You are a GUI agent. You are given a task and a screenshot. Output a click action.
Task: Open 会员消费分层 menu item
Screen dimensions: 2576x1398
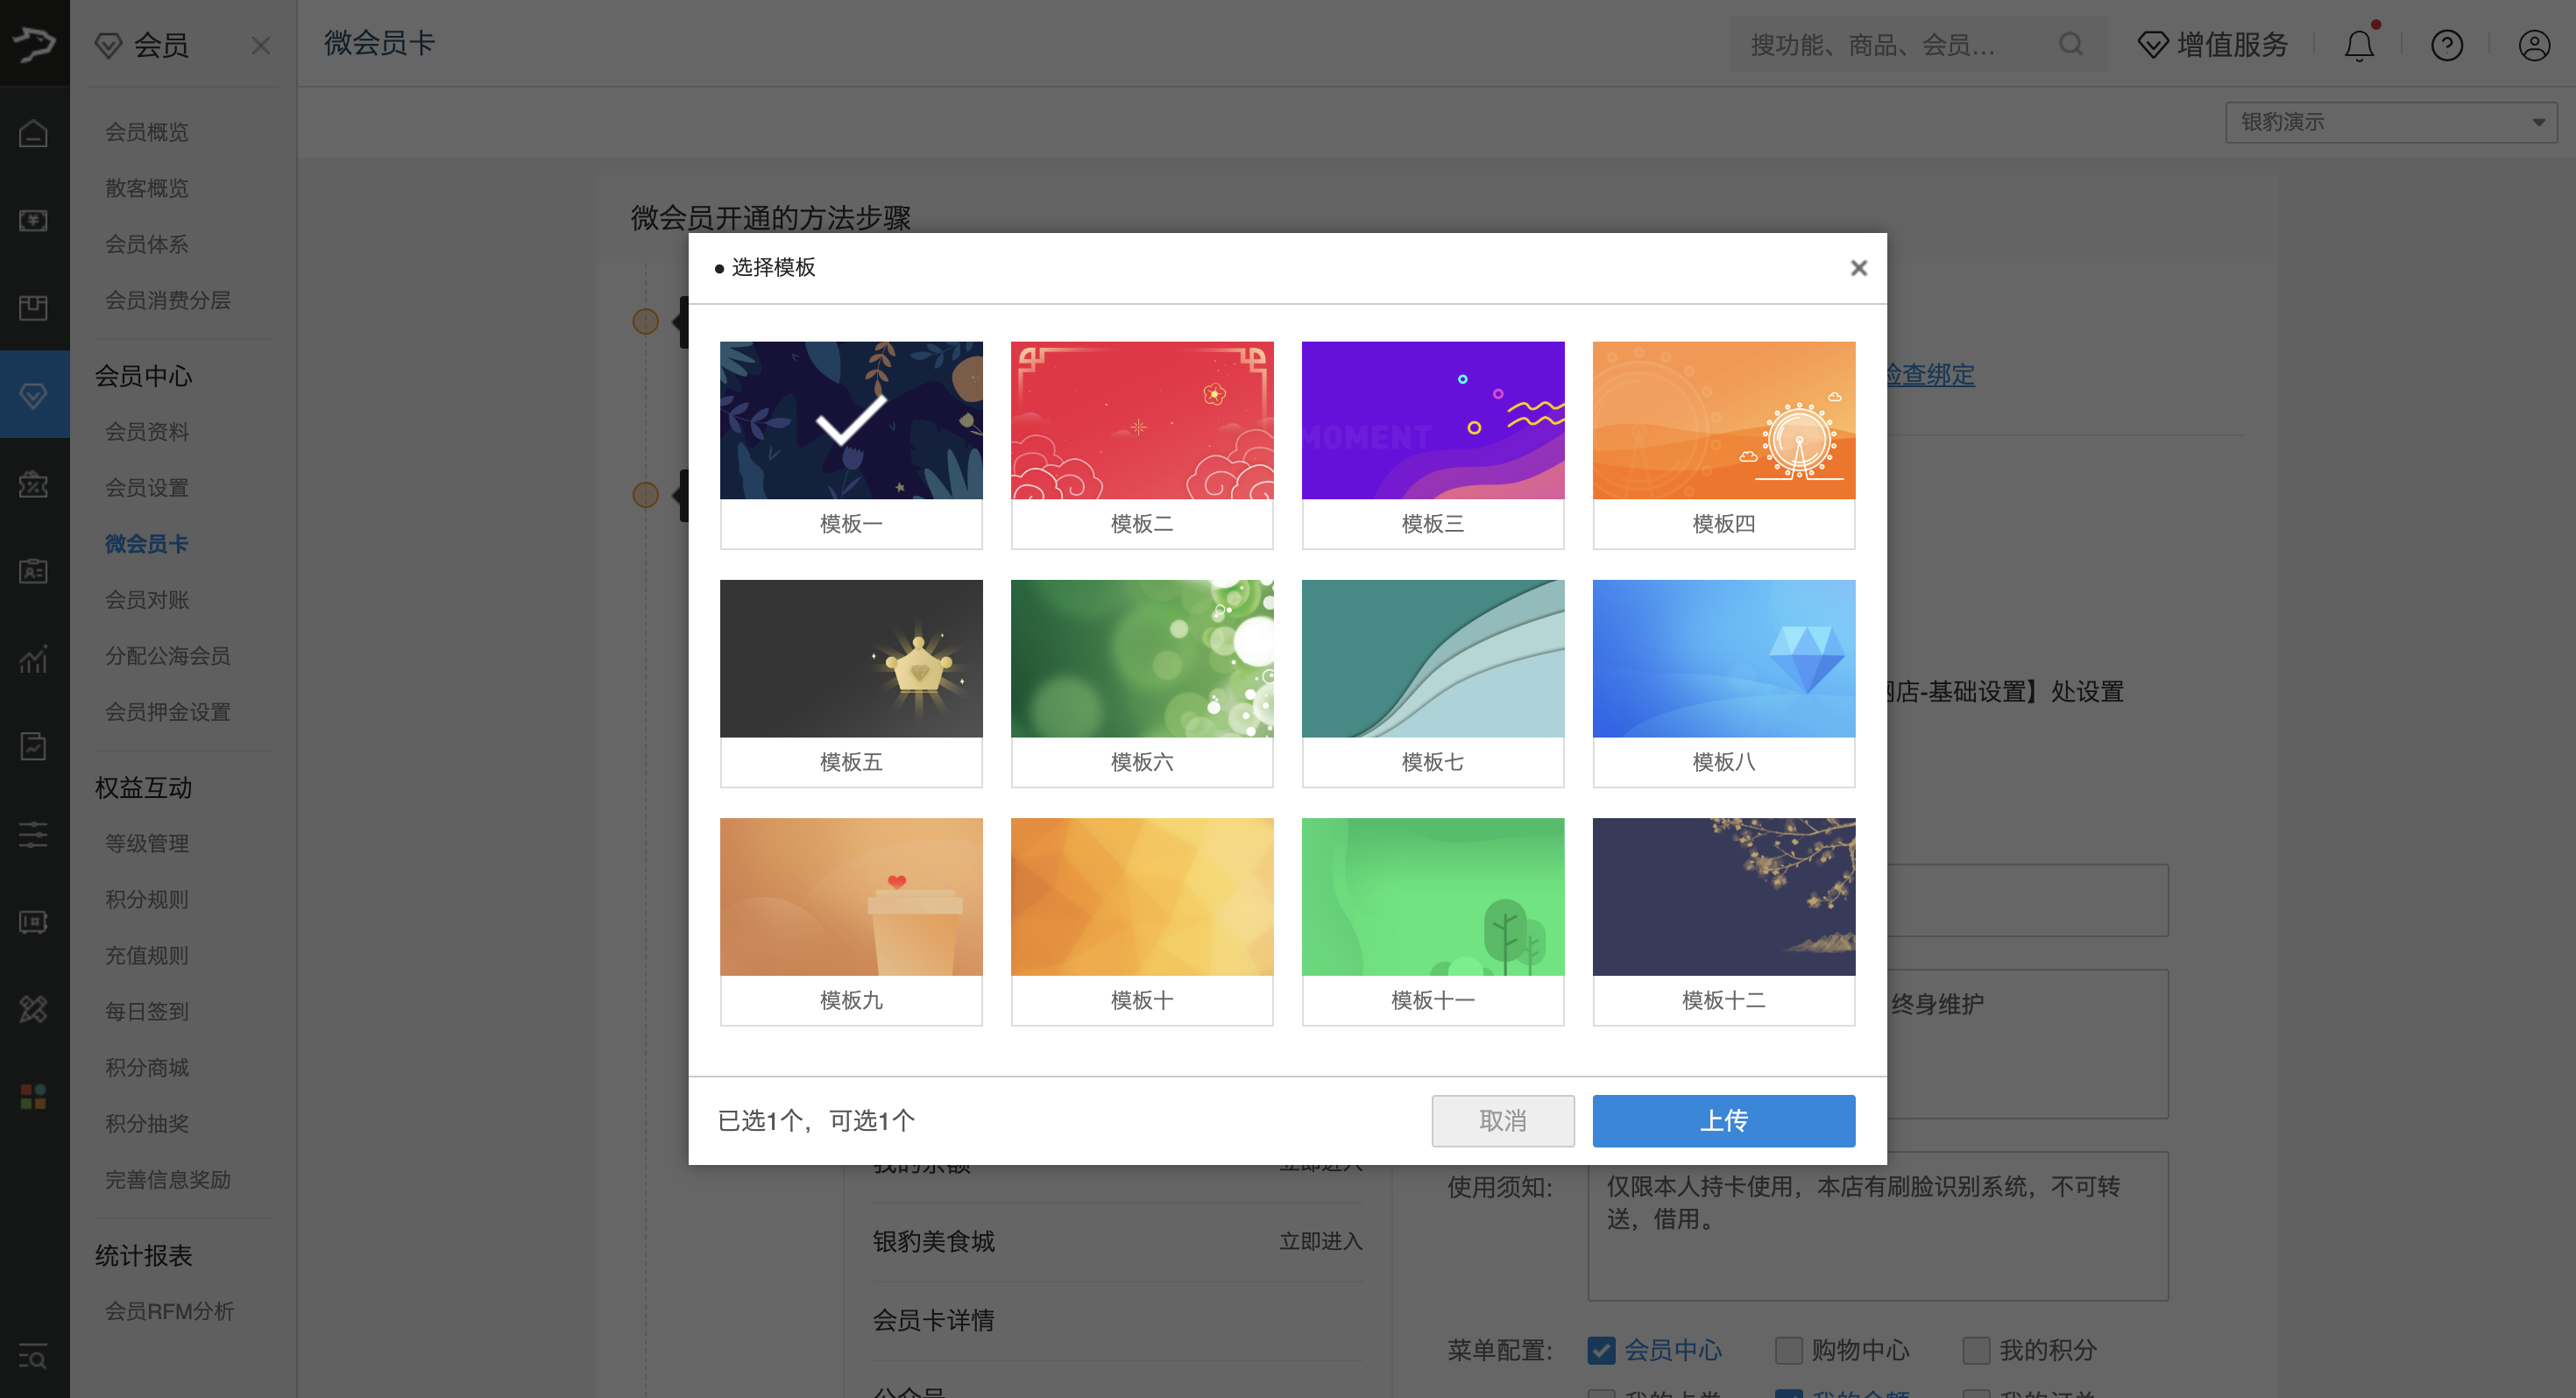click(x=168, y=300)
